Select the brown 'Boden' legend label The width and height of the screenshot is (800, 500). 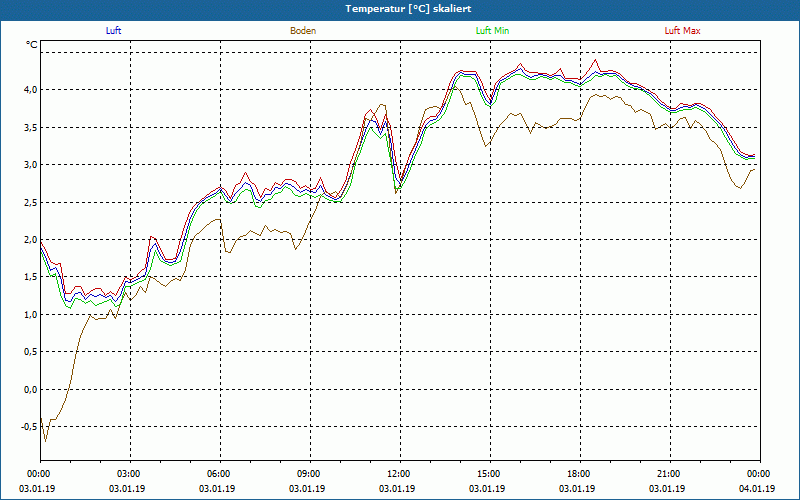(303, 31)
